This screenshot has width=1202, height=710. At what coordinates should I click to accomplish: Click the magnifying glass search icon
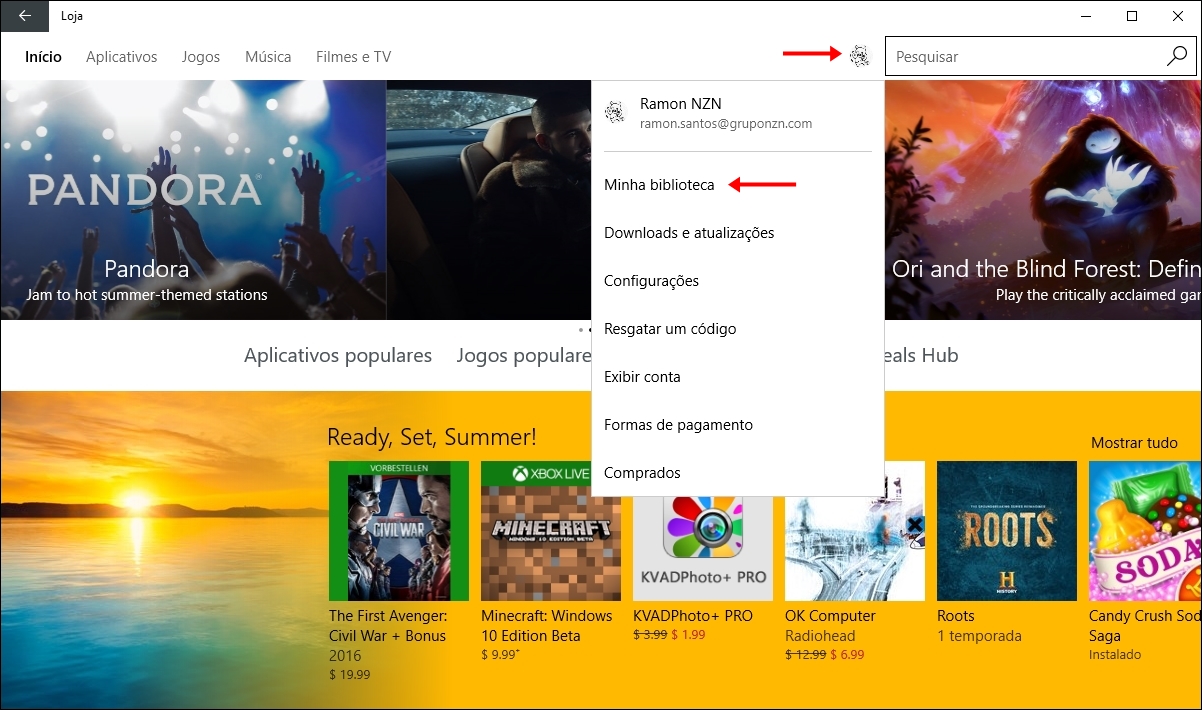click(x=1177, y=56)
